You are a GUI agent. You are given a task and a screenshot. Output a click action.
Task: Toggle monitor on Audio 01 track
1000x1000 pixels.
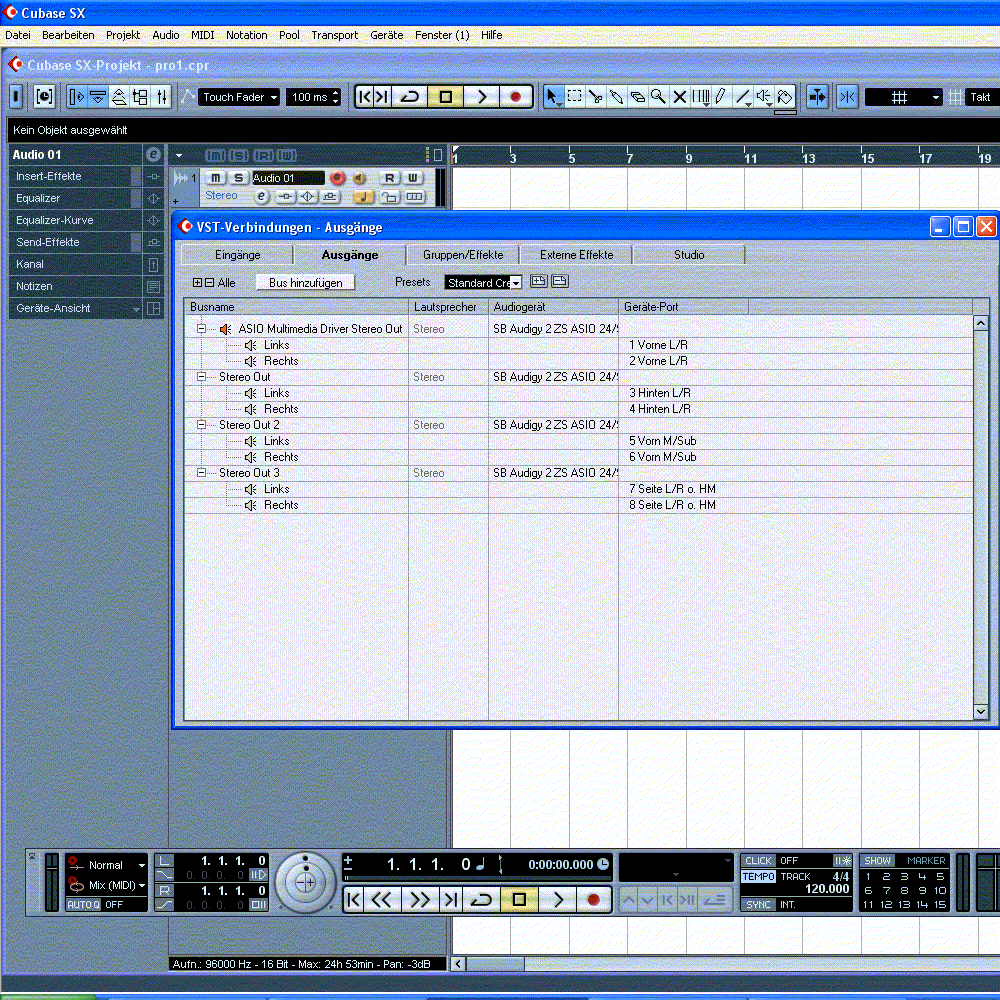[x=359, y=178]
